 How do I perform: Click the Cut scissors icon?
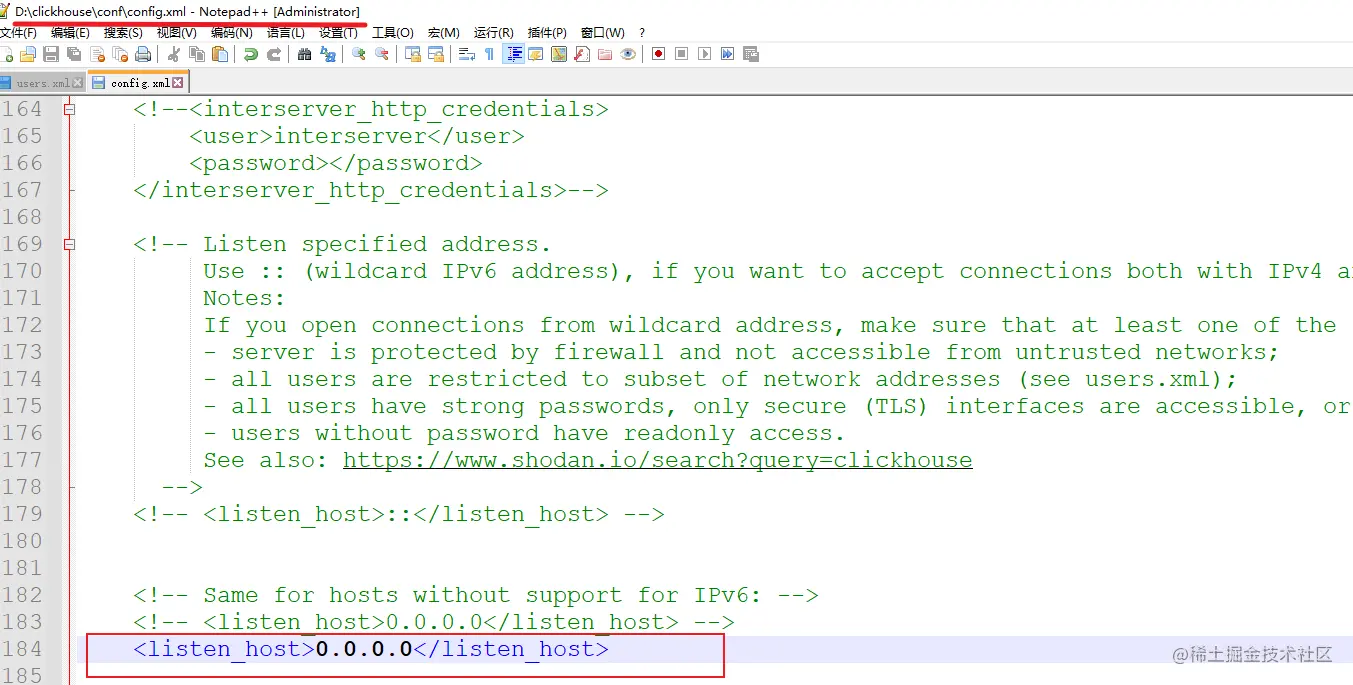(173, 54)
